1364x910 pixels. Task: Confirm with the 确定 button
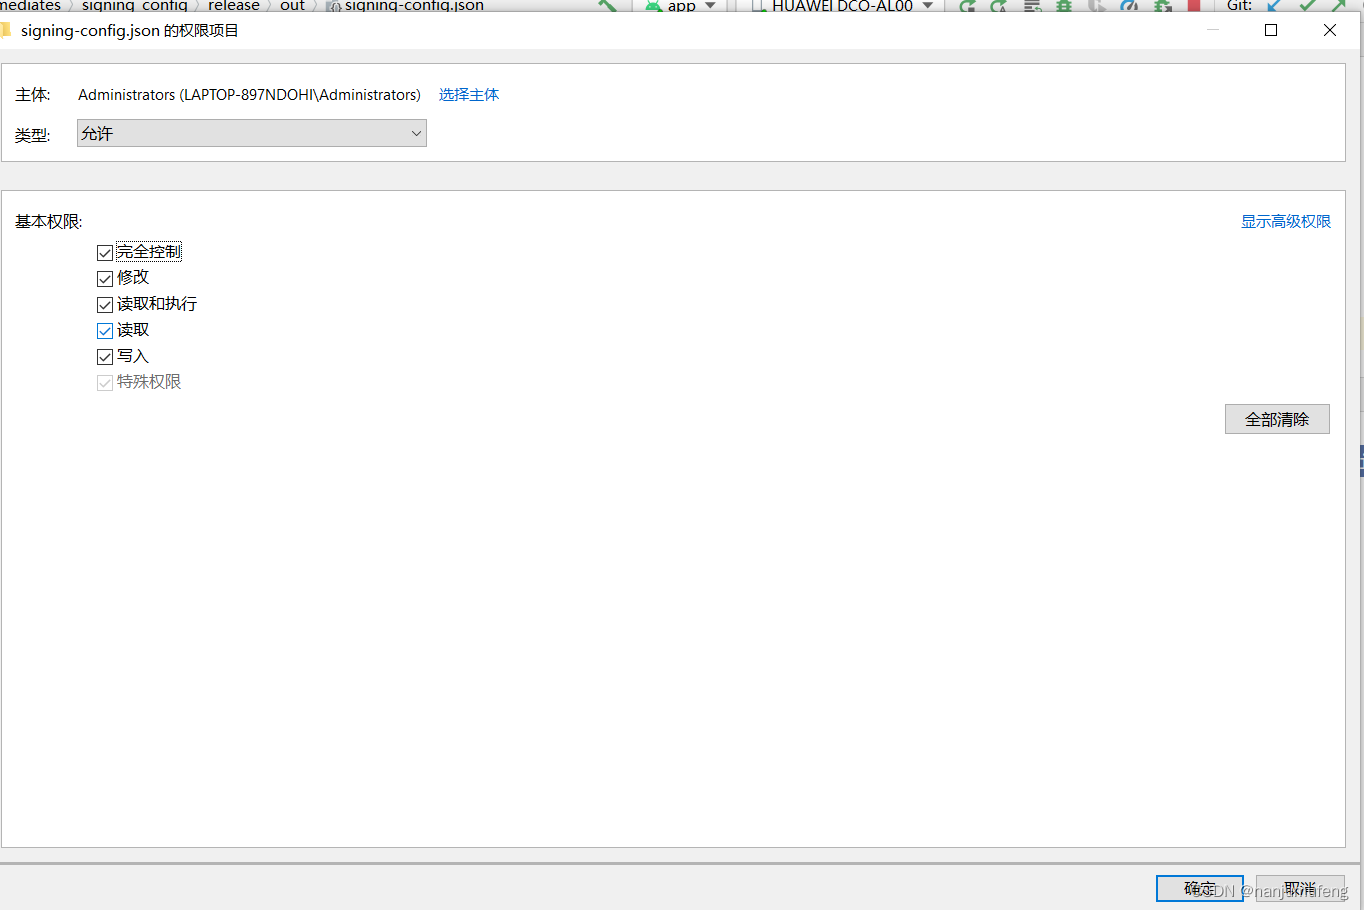point(1200,888)
